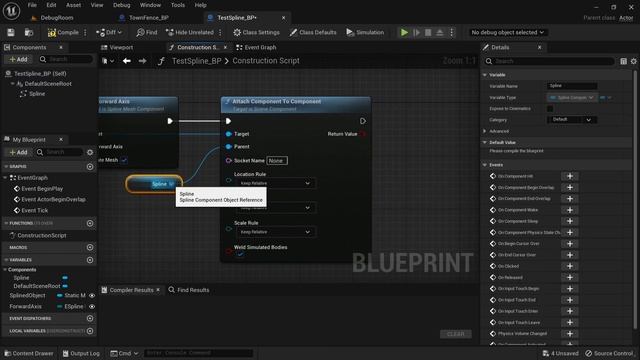Image resolution: width=640 pixels, height=360 pixels.
Task: Start Simulation mode
Action: [365, 32]
